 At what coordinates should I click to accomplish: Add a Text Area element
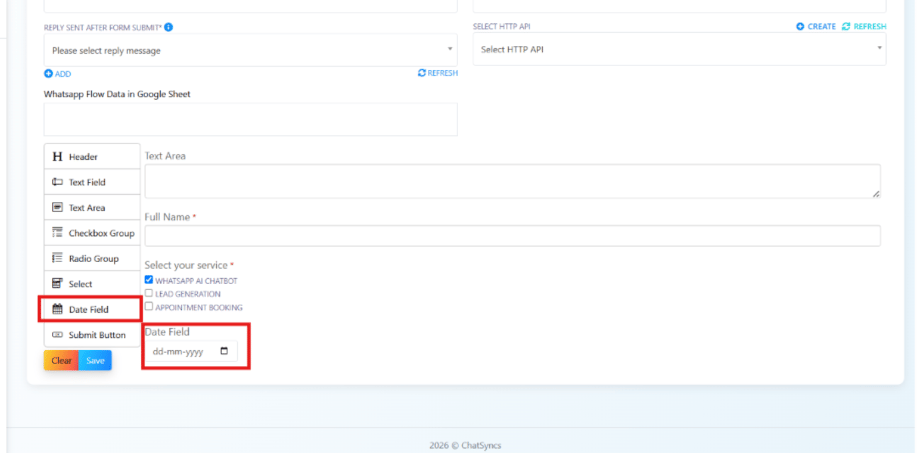click(92, 208)
